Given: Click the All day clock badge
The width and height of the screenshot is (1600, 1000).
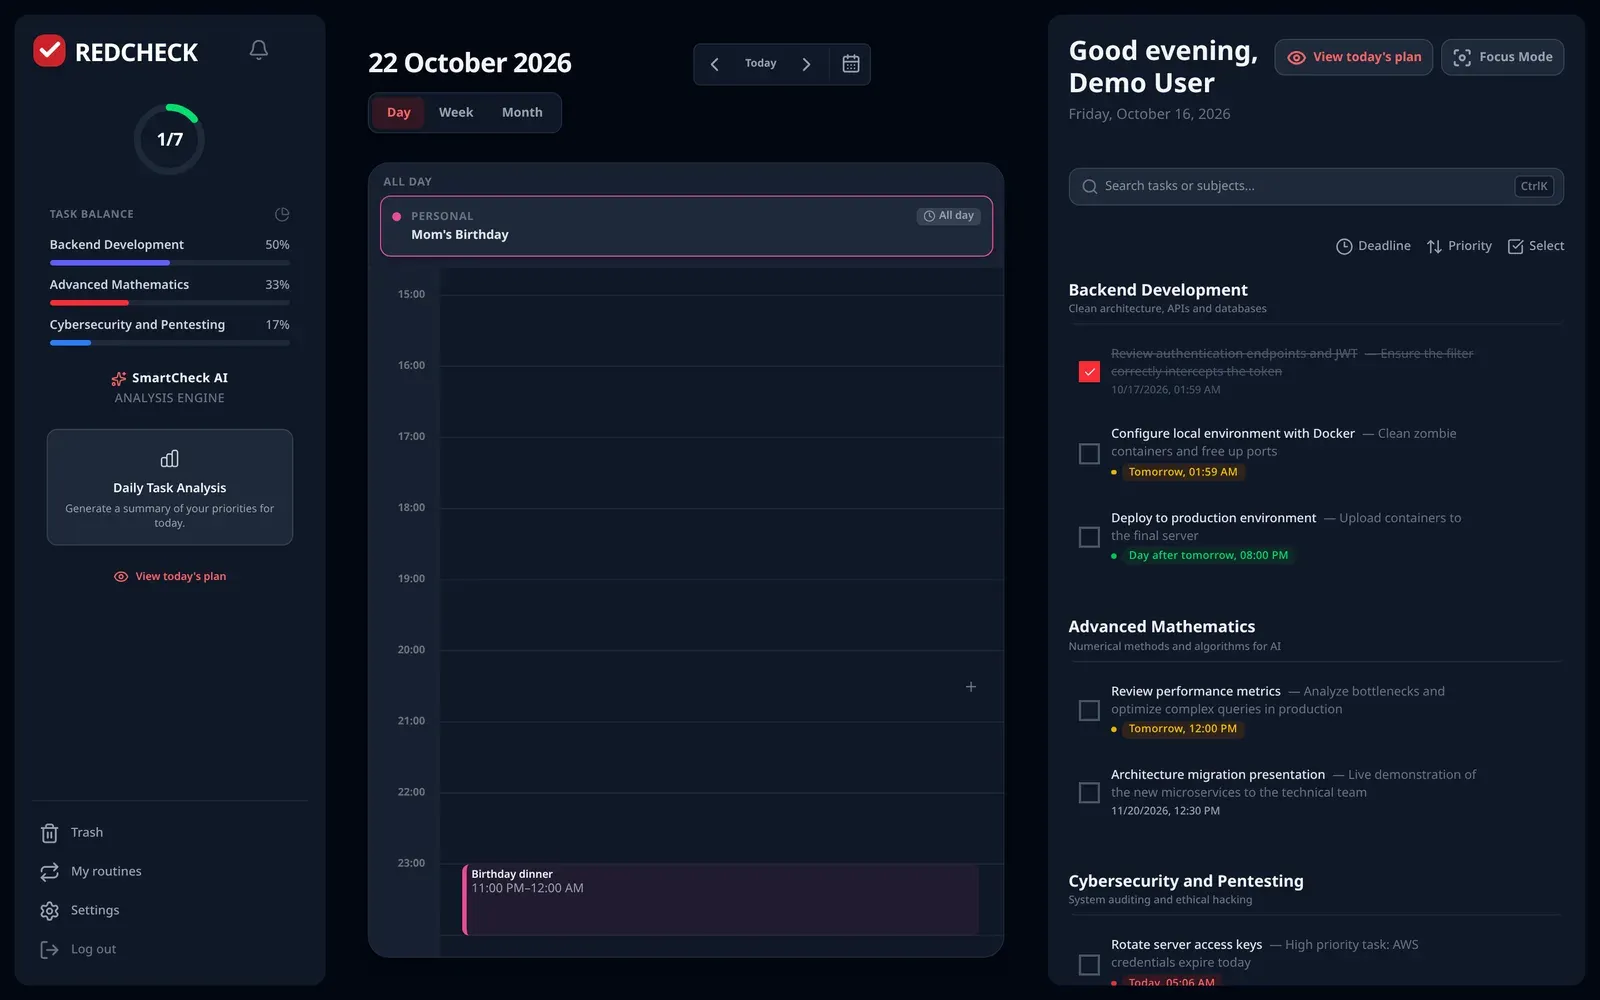Looking at the screenshot, I should coord(948,216).
